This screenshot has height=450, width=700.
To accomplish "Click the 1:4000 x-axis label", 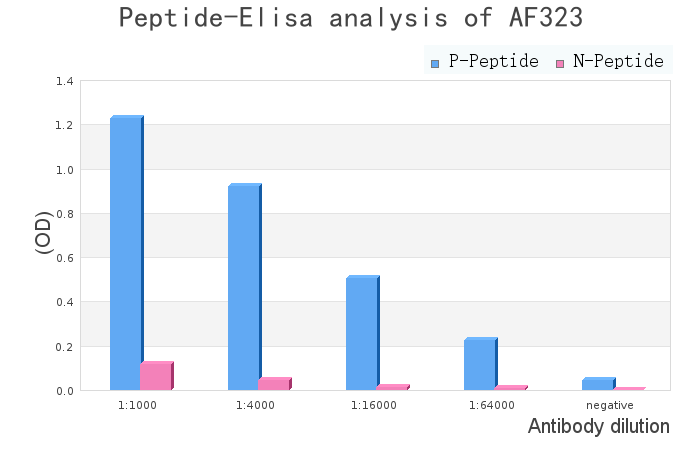I will [x=255, y=405].
